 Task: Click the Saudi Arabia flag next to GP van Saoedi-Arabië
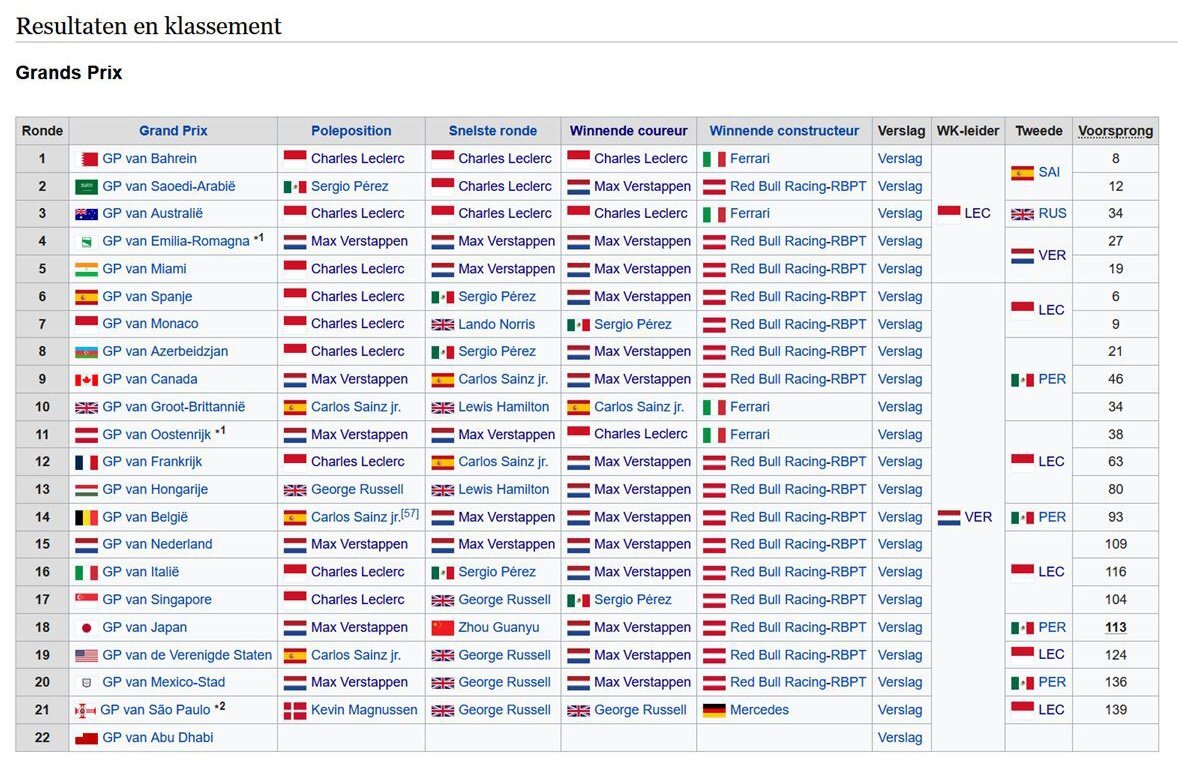point(86,186)
